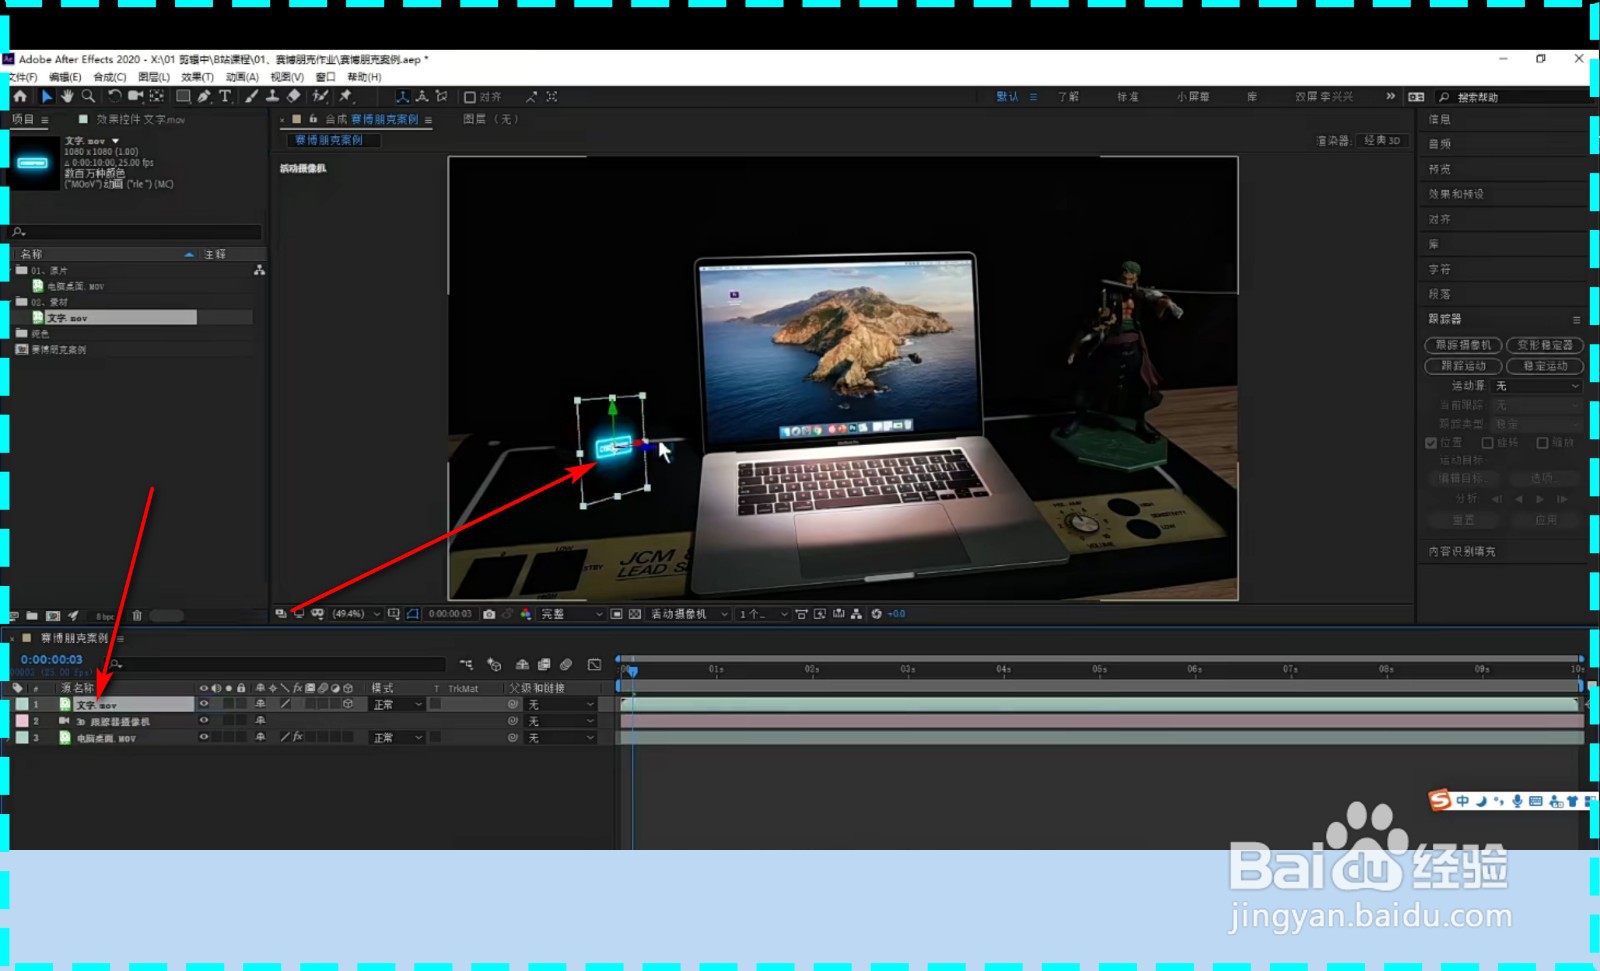Click the 跟踪摄像机 button
The image size is (1600, 971).
(1463, 345)
